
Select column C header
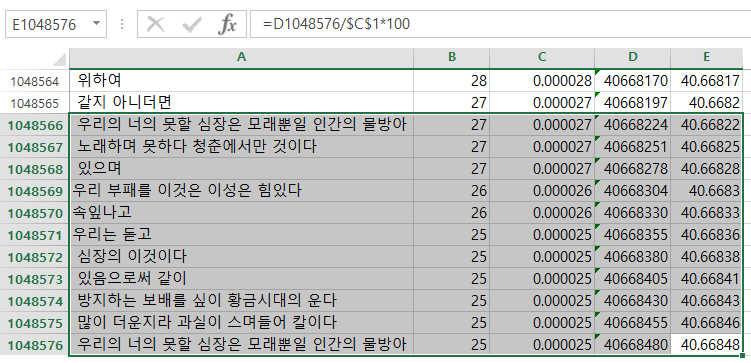542,57
